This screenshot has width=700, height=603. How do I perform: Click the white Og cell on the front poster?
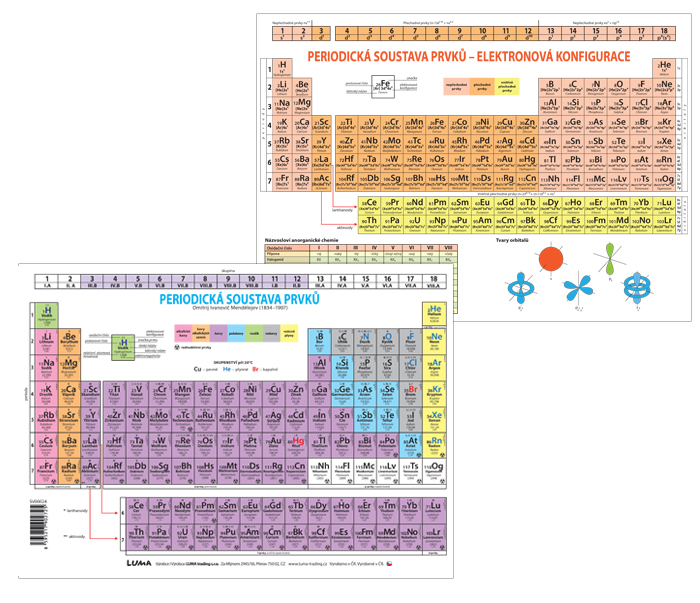coord(434,471)
